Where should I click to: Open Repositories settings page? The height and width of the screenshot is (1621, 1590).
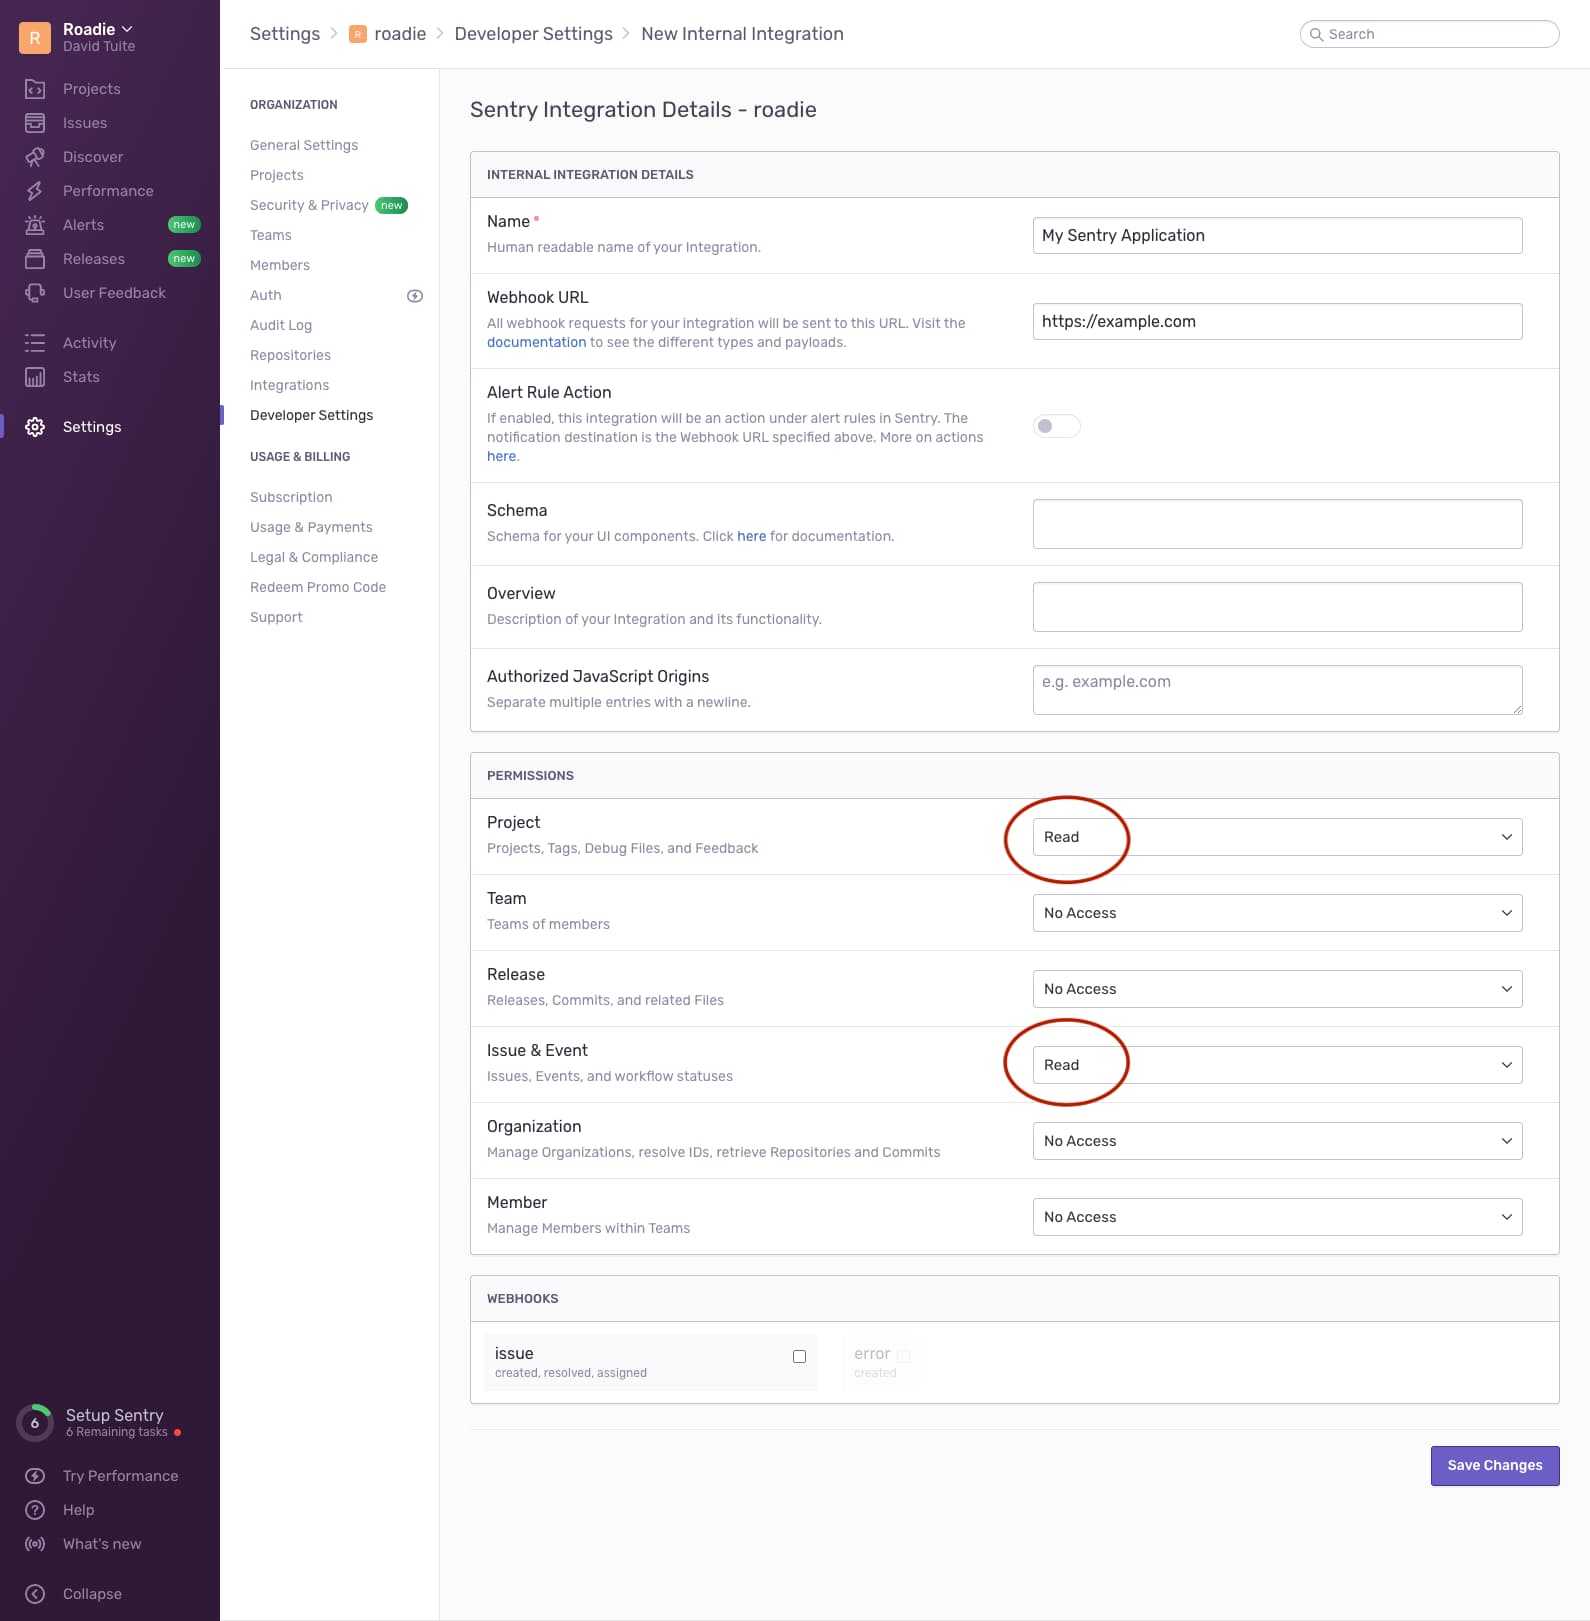pos(290,355)
